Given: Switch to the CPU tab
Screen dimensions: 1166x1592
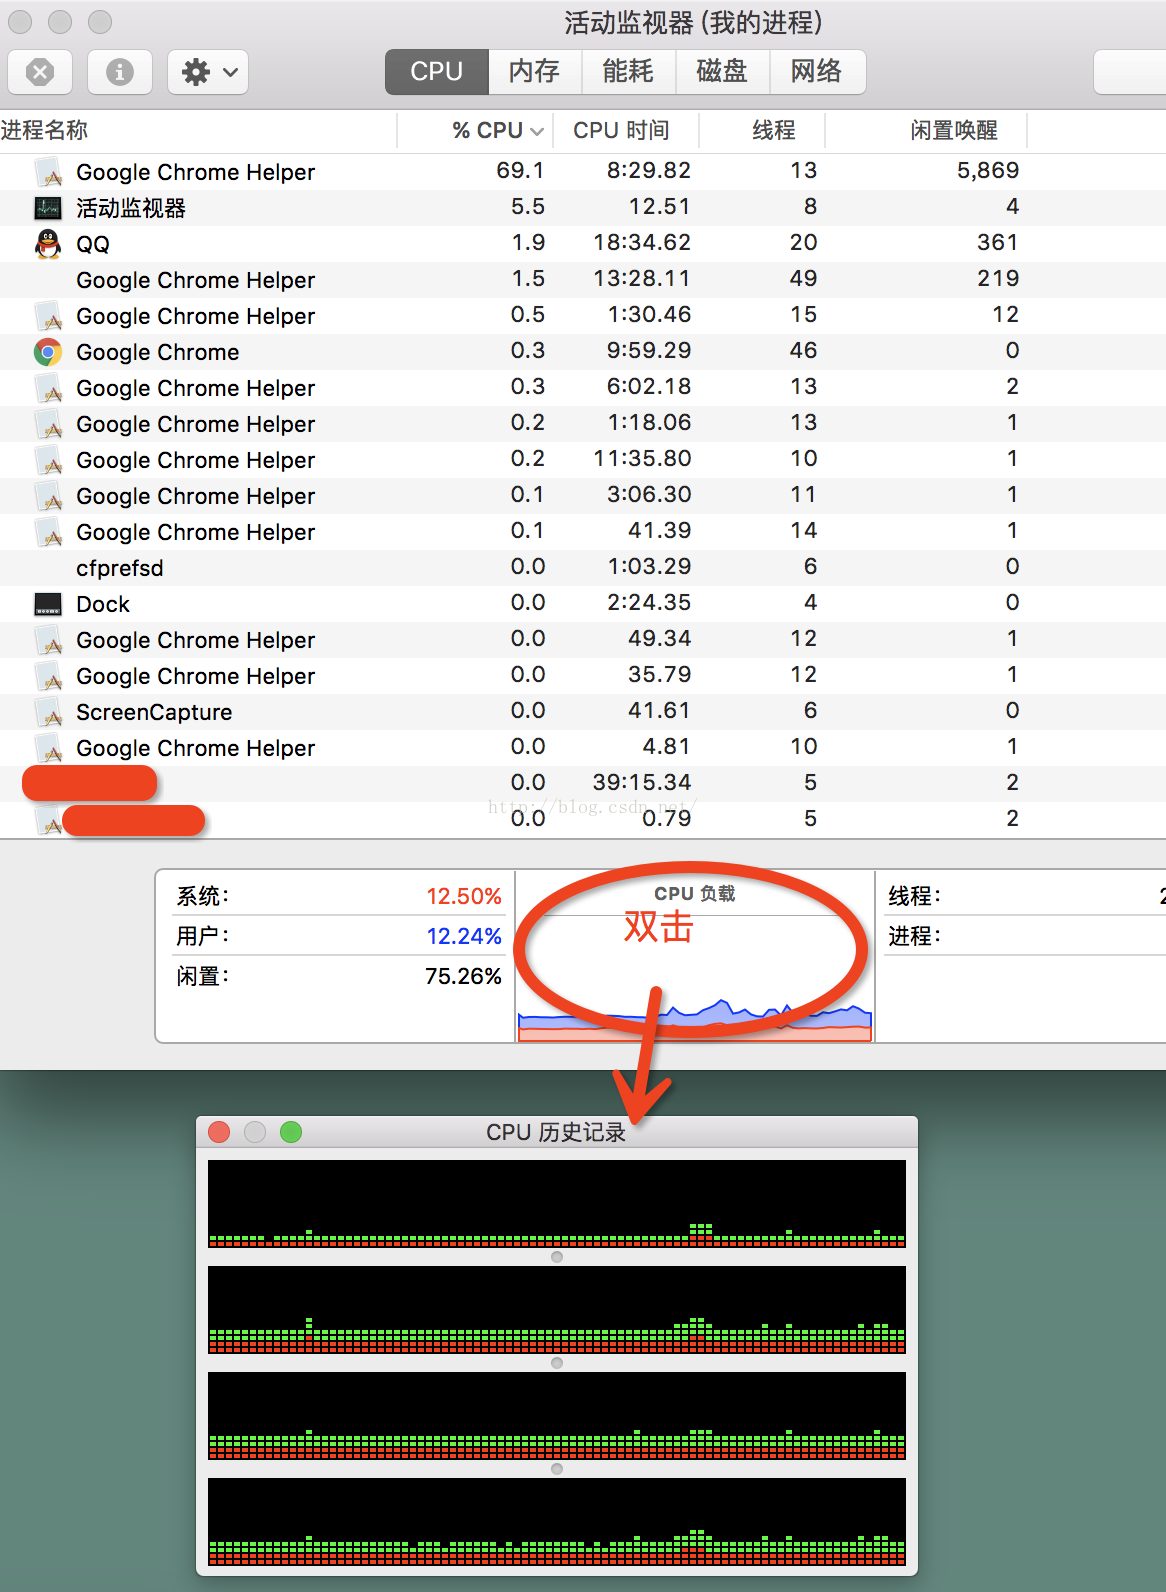Looking at the screenshot, I should (437, 72).
